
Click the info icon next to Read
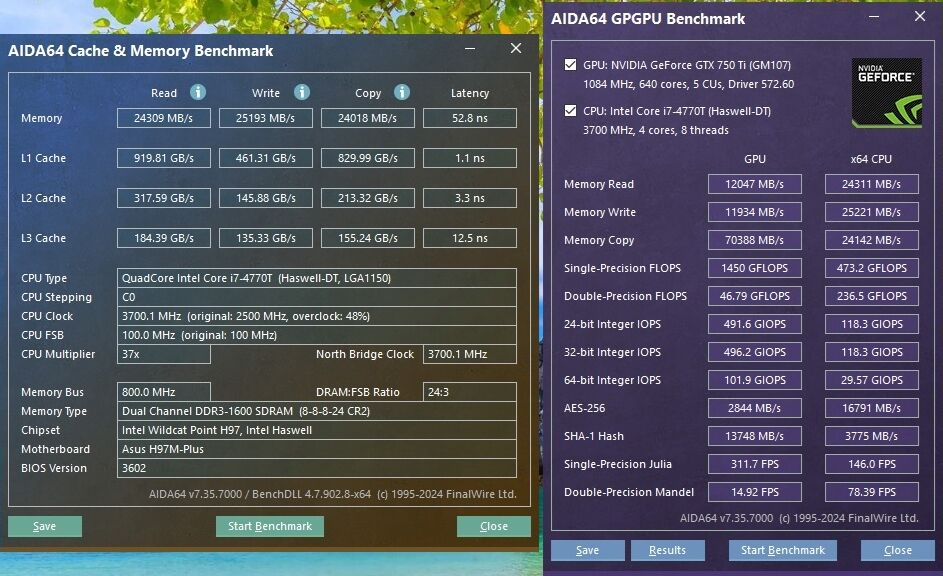(x=198, y=92)
